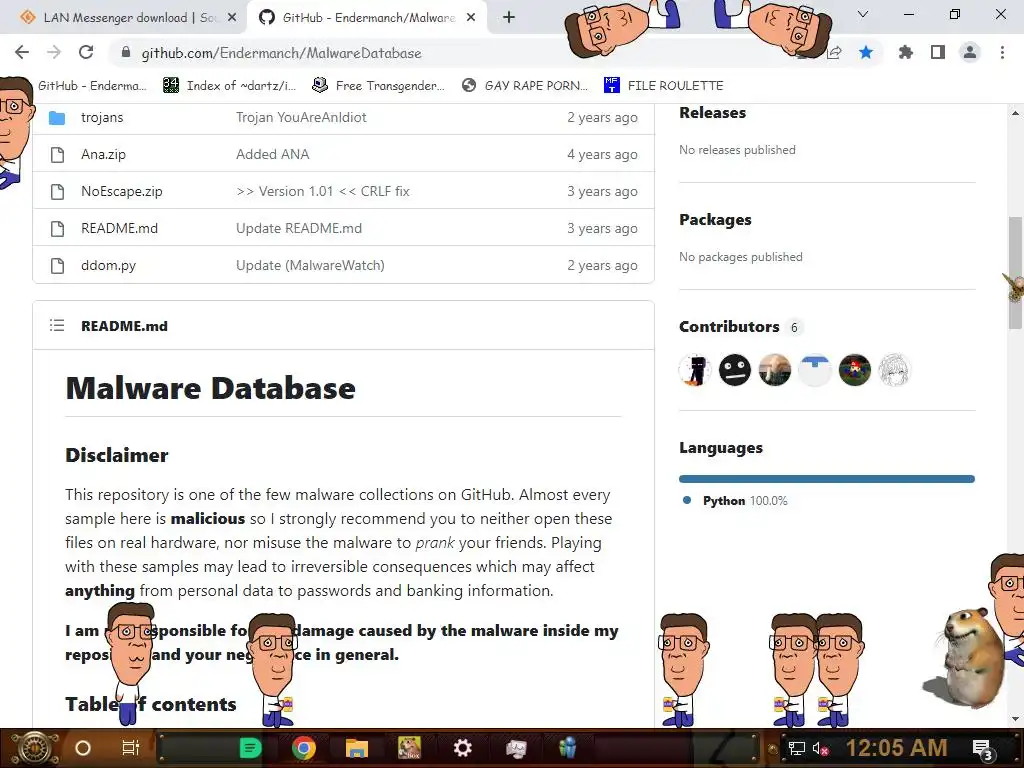Click the muted volume tray icon
This screenshot has height=768, width=1024.
[x=820, y=748]
